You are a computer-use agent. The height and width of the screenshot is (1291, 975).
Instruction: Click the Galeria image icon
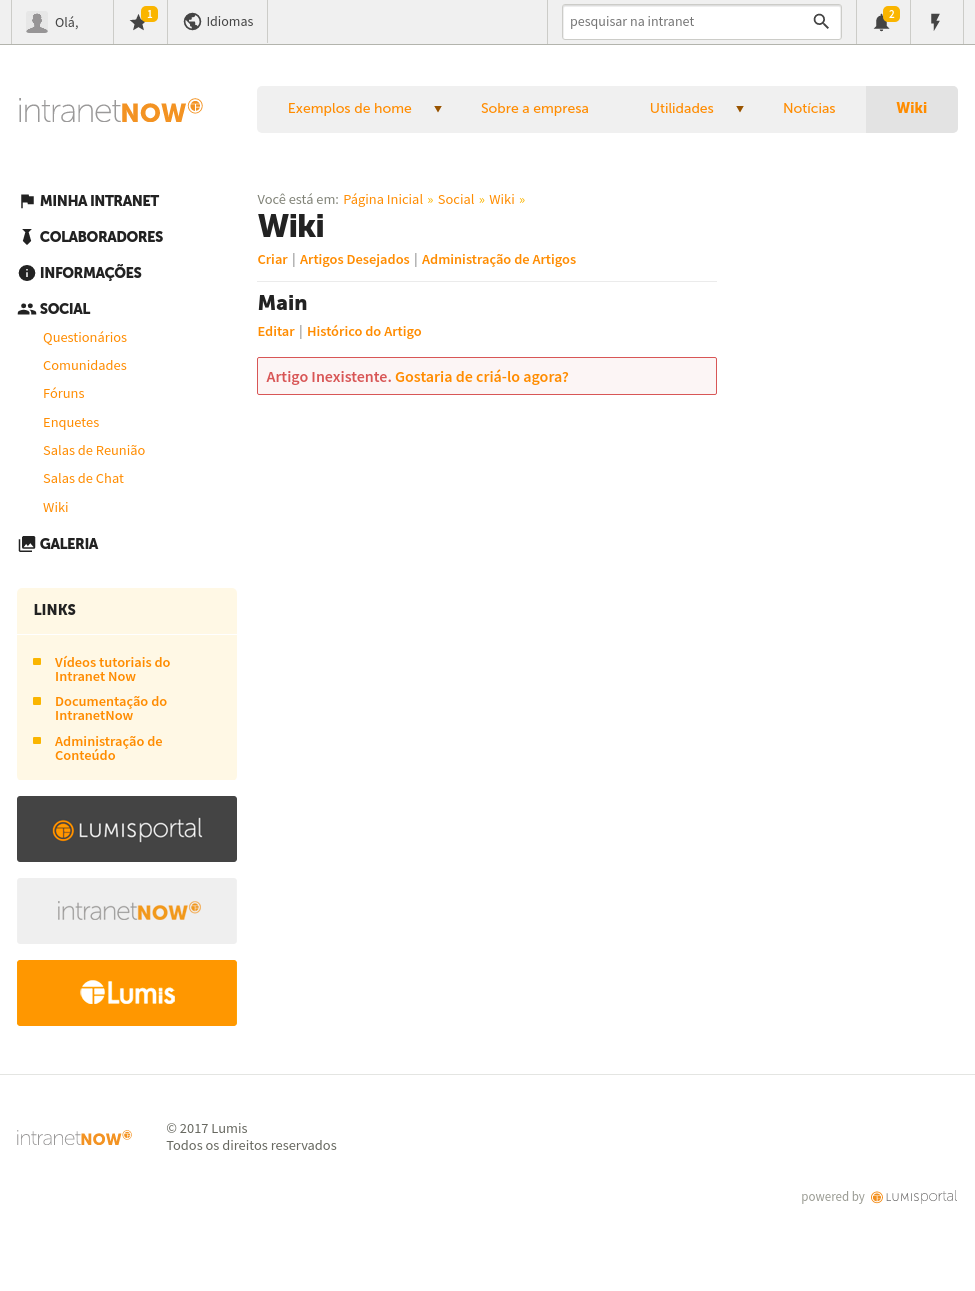27,544
